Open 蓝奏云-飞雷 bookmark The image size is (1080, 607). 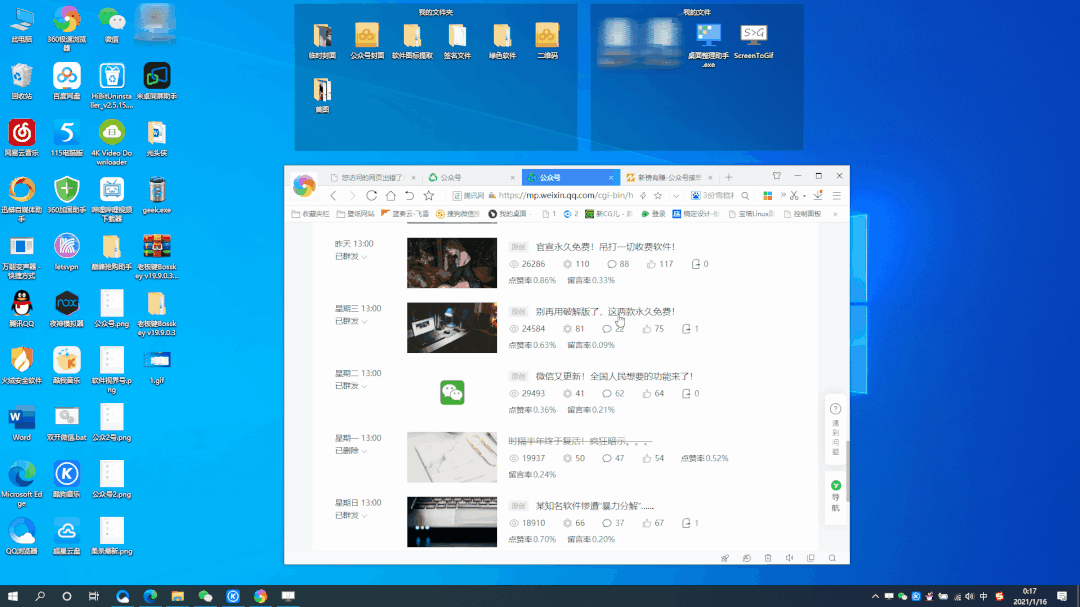(x=405, y=214)
